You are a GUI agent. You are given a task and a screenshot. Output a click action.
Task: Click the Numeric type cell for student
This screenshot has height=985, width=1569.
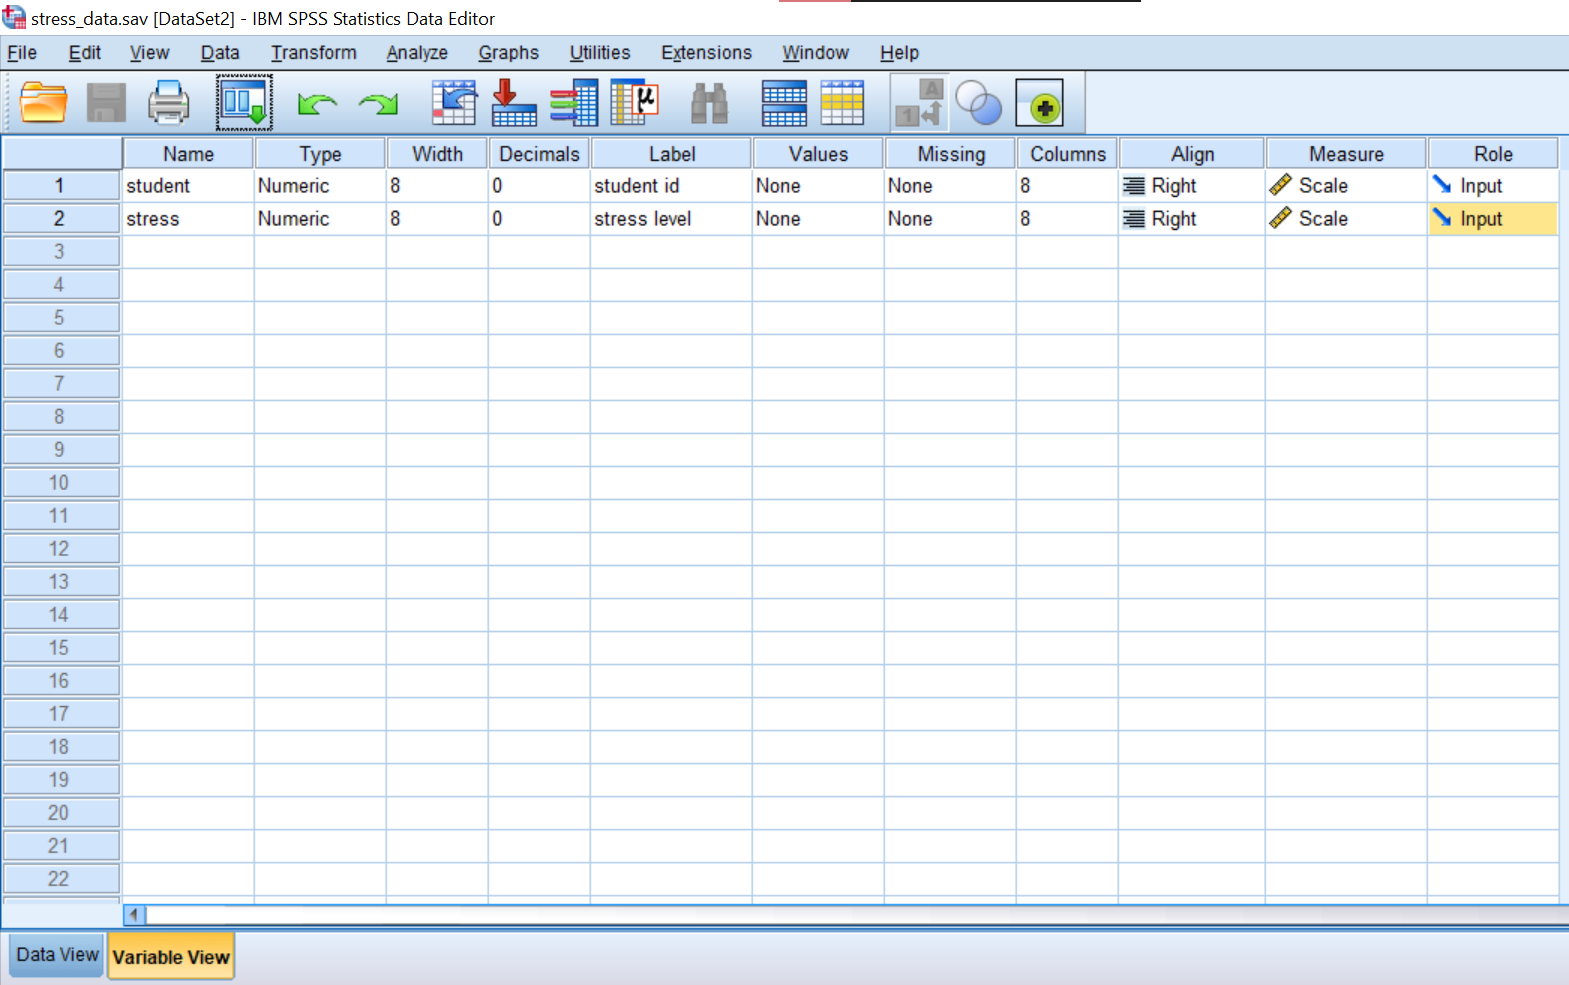point(320,186)
